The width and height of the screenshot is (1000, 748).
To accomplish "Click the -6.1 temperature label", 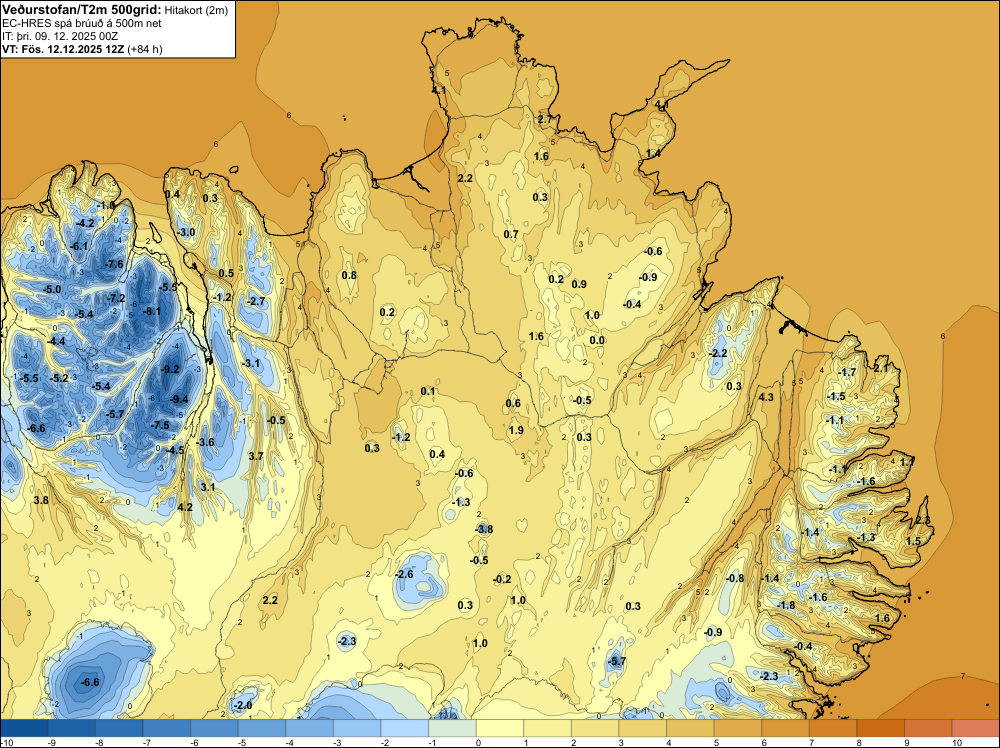I will pos(79,247).
